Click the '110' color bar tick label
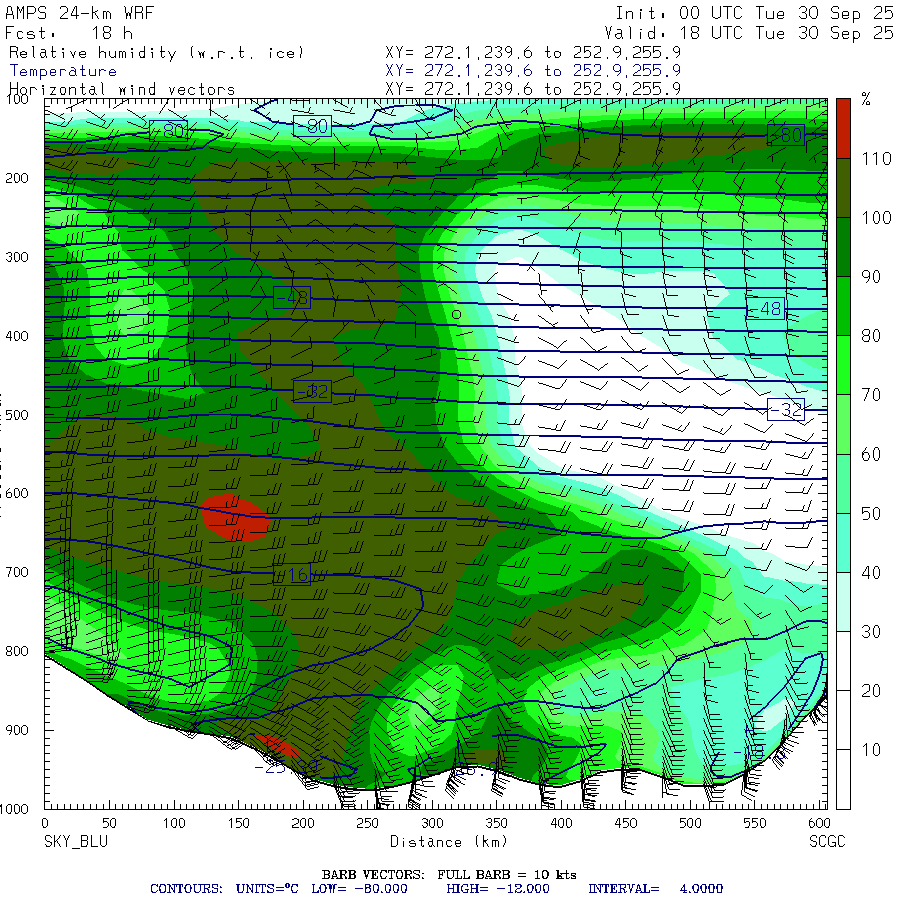900x900 pixels. [x=876, y=159]
